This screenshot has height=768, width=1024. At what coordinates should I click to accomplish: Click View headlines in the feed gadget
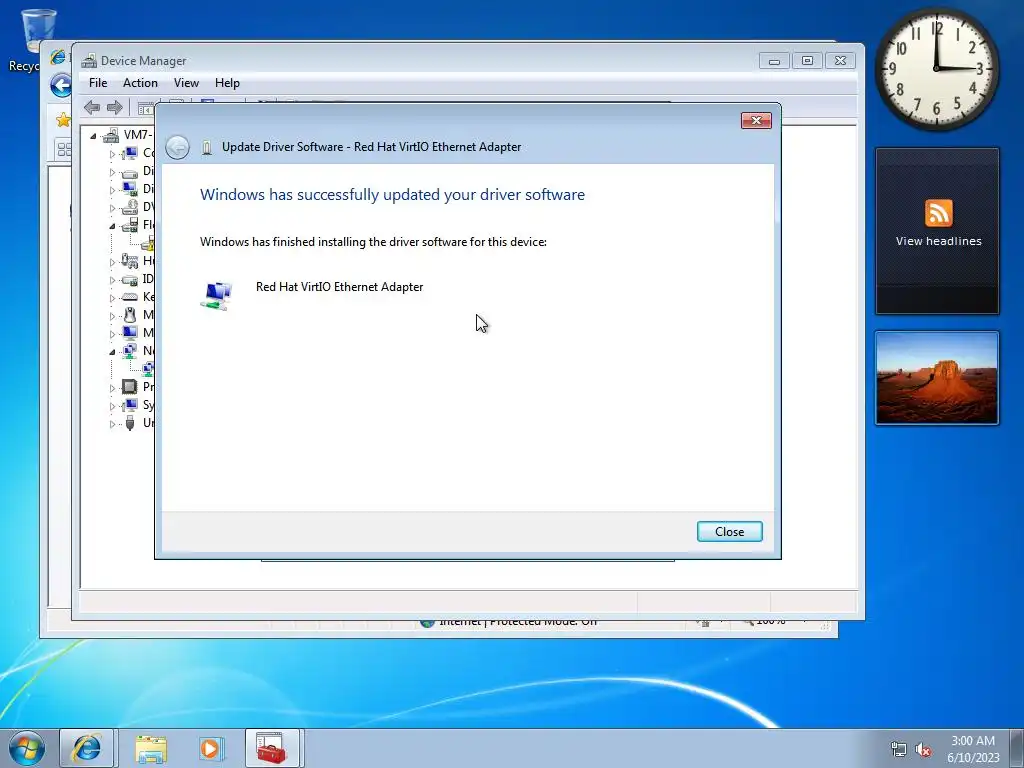point(938,241)
